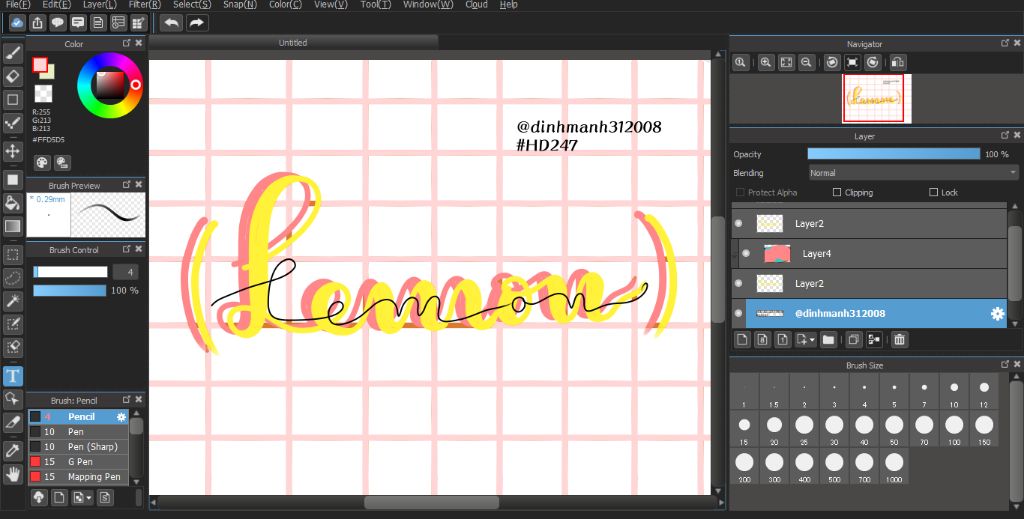The width and height of the screenshot is (1024, 519).
Task: Select the Text tool
Action: click(x=12, y=376)
